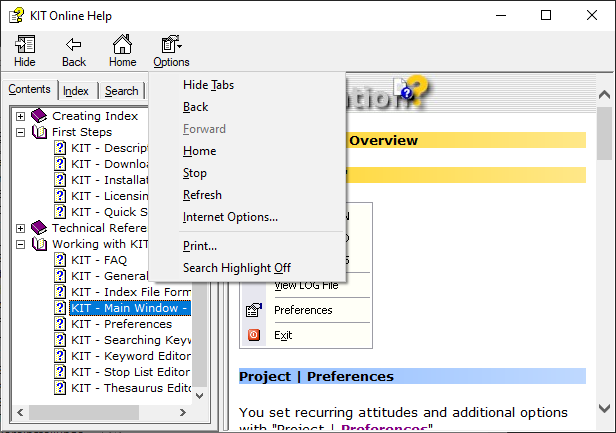
Task: Choose Internet Options from the menu
Action: pos(230,217)
